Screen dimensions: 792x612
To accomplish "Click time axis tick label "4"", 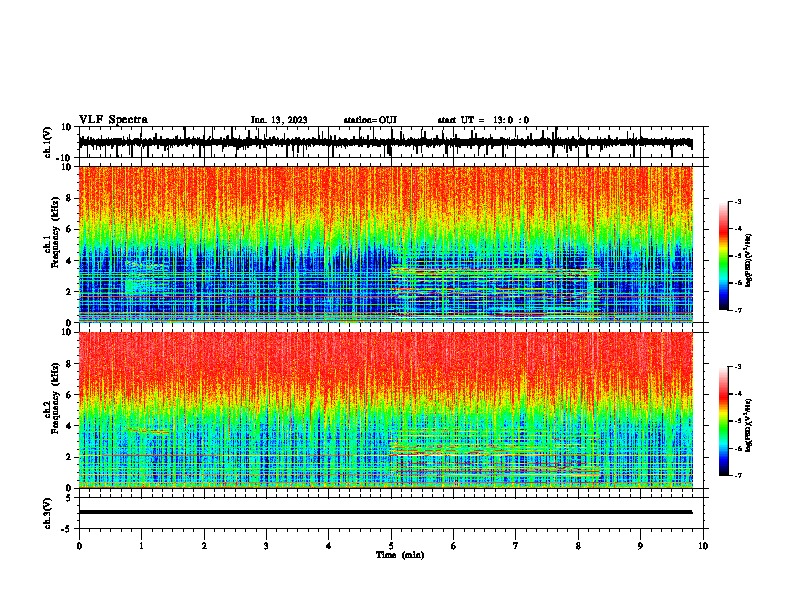I will click(x=328, y=546).
